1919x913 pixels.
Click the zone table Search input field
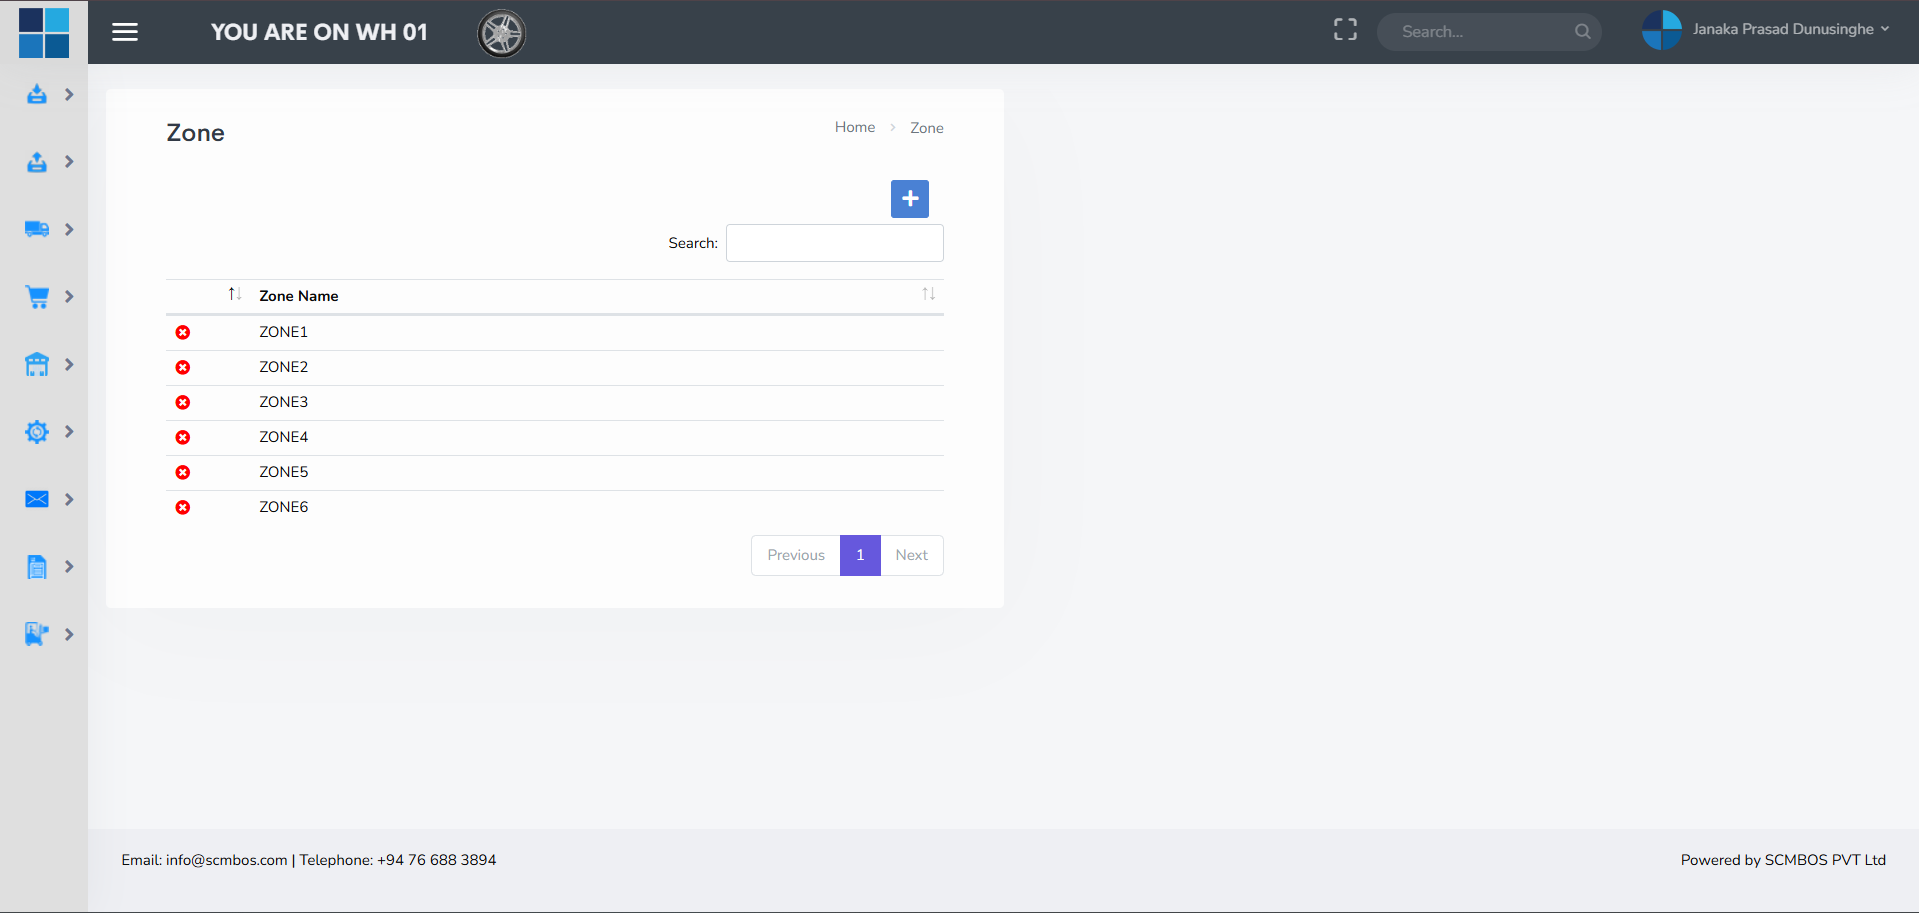coord(834,243)
